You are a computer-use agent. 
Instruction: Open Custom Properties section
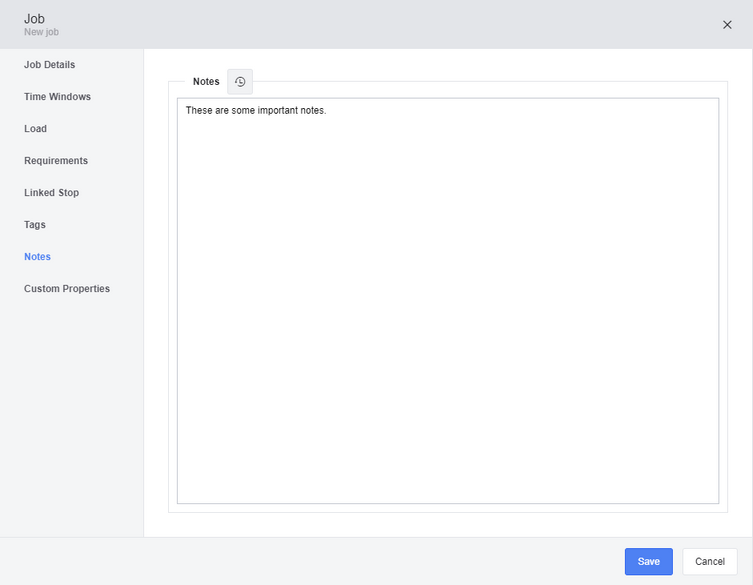[x=67, y=289]
